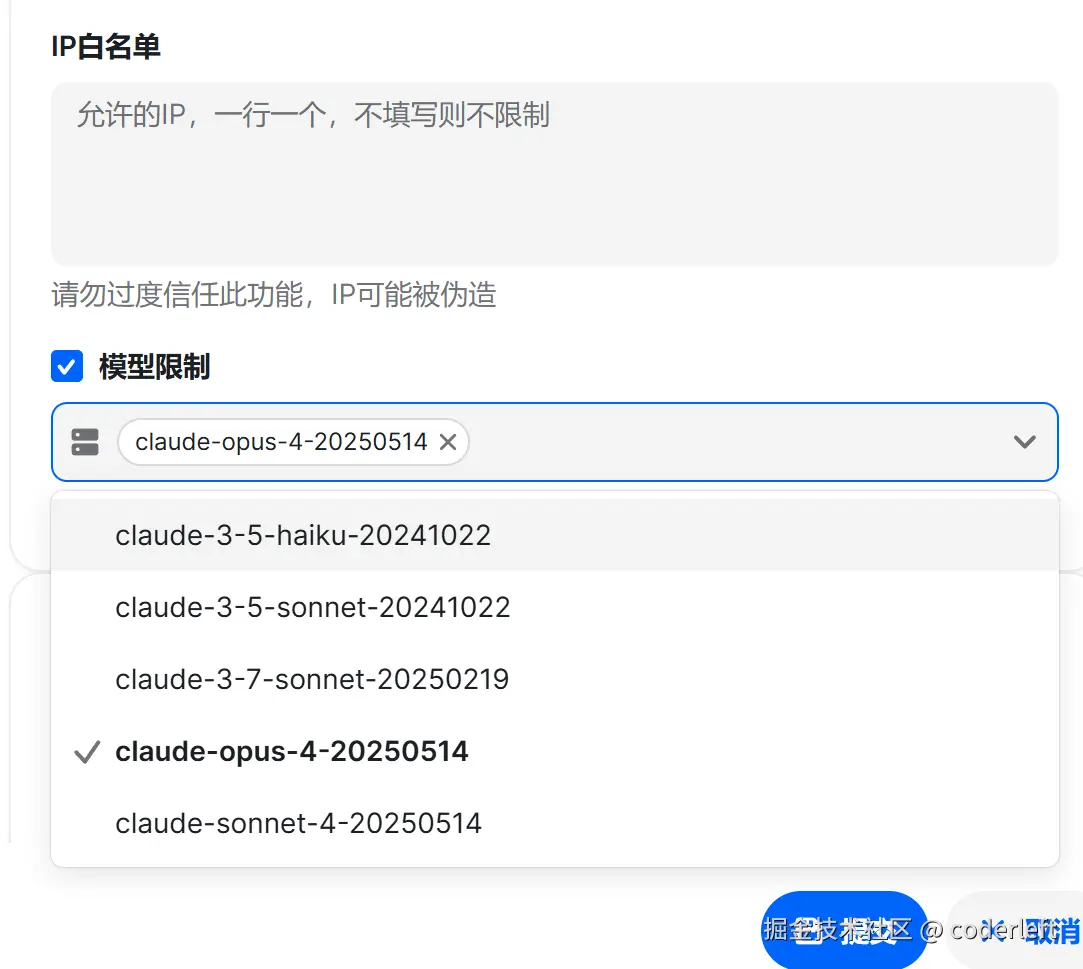The height and width of the screenshot is (969, 1083).
Task: Click the blue 提交 submit button
Action: (x=844, y=930)
